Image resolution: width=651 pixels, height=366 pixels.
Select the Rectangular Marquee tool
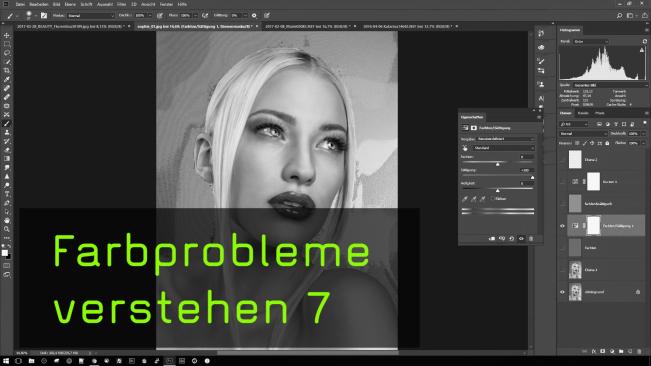tap(7, 44)
